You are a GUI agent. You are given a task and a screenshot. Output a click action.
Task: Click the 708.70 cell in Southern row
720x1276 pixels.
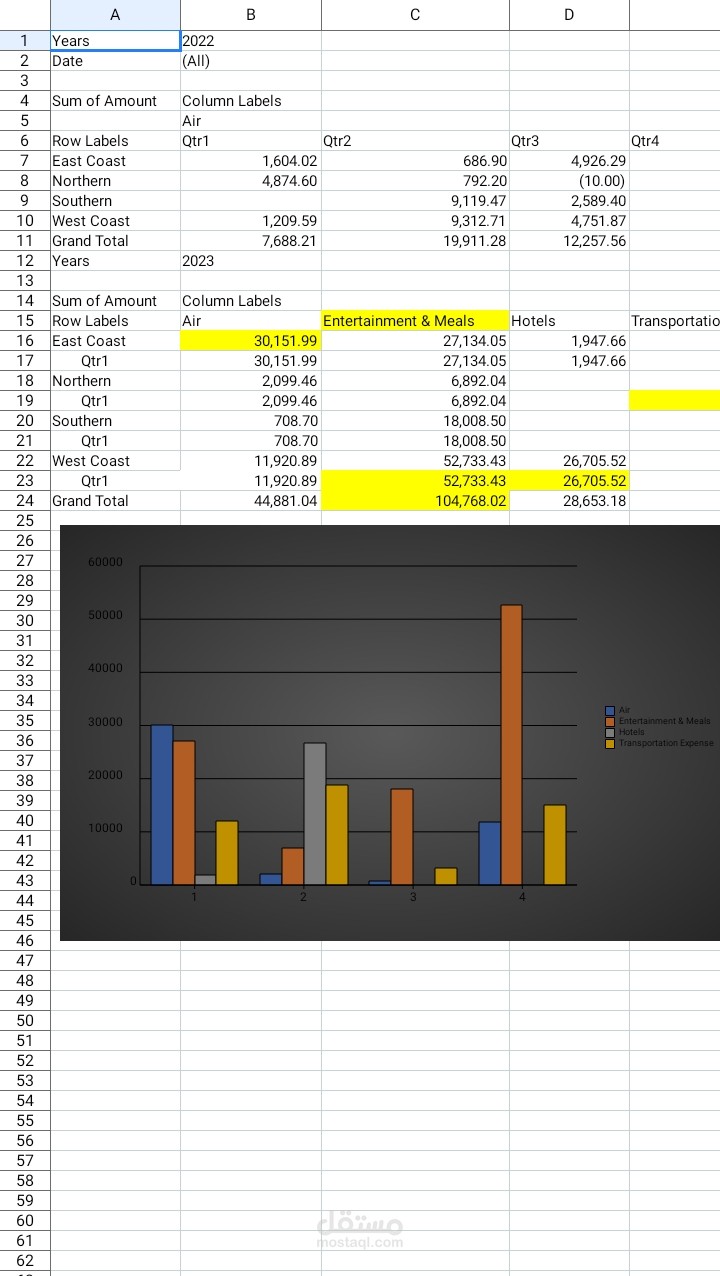click(x=251, y=421)
